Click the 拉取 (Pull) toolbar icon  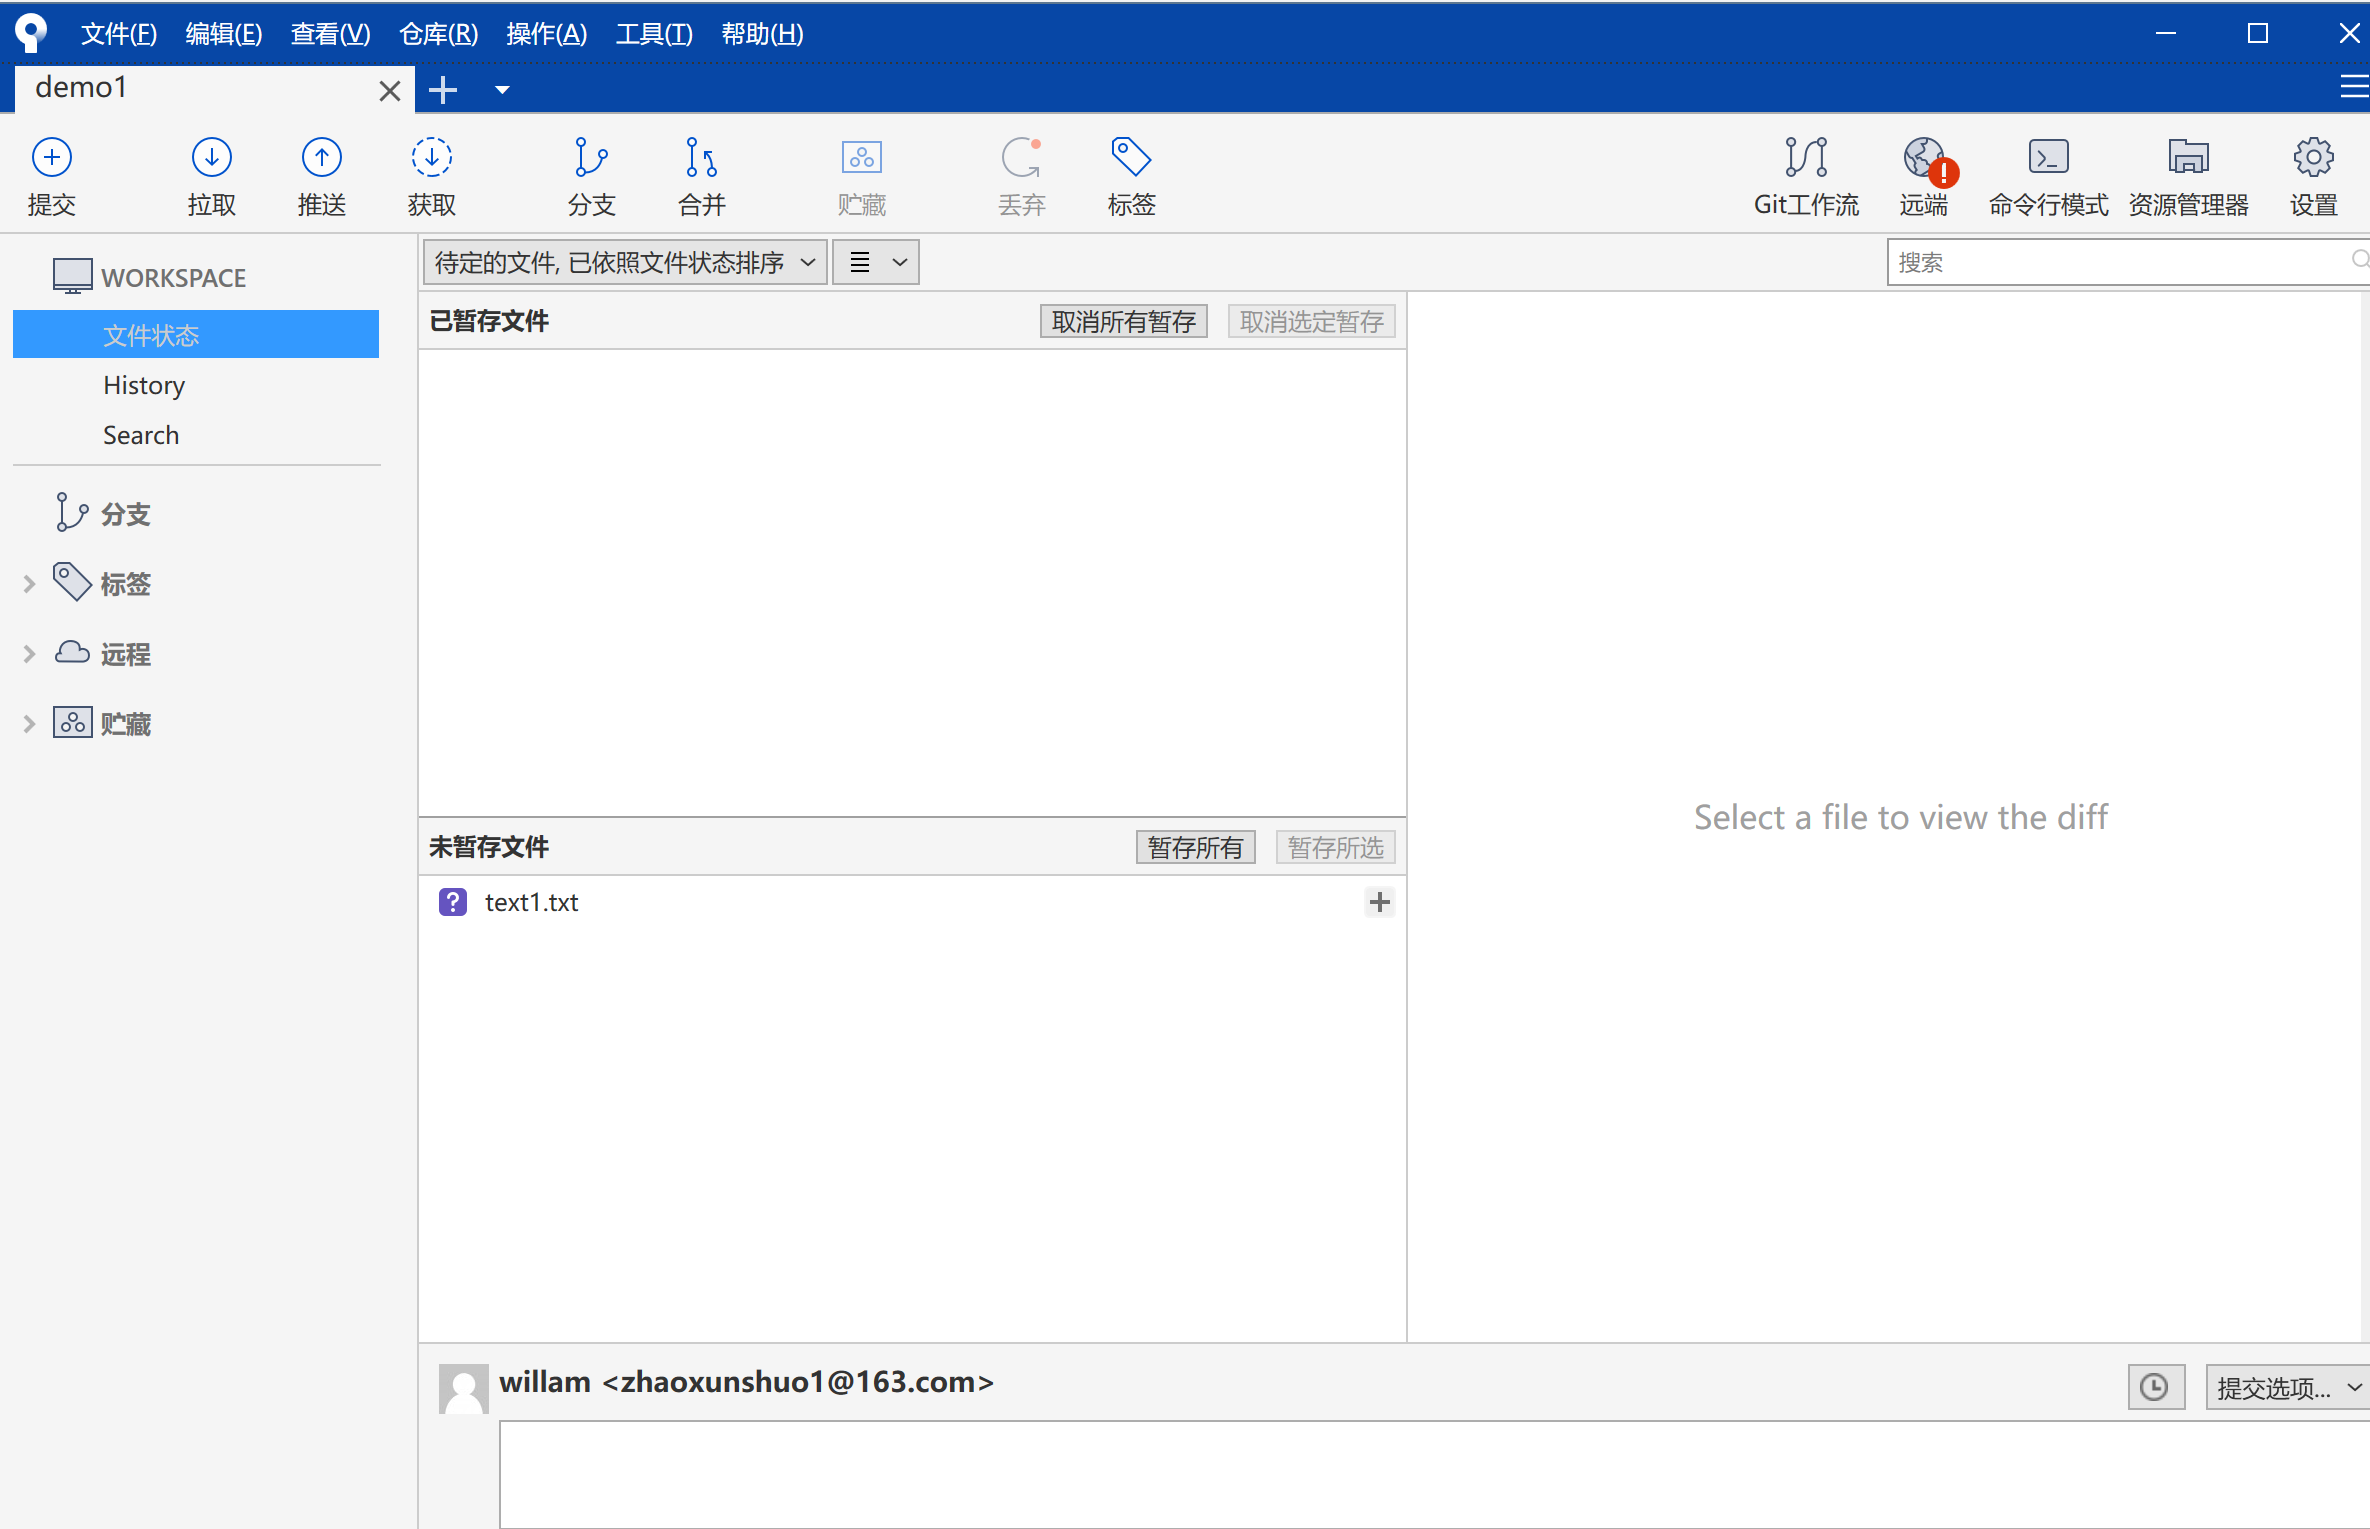coord(211,159)
